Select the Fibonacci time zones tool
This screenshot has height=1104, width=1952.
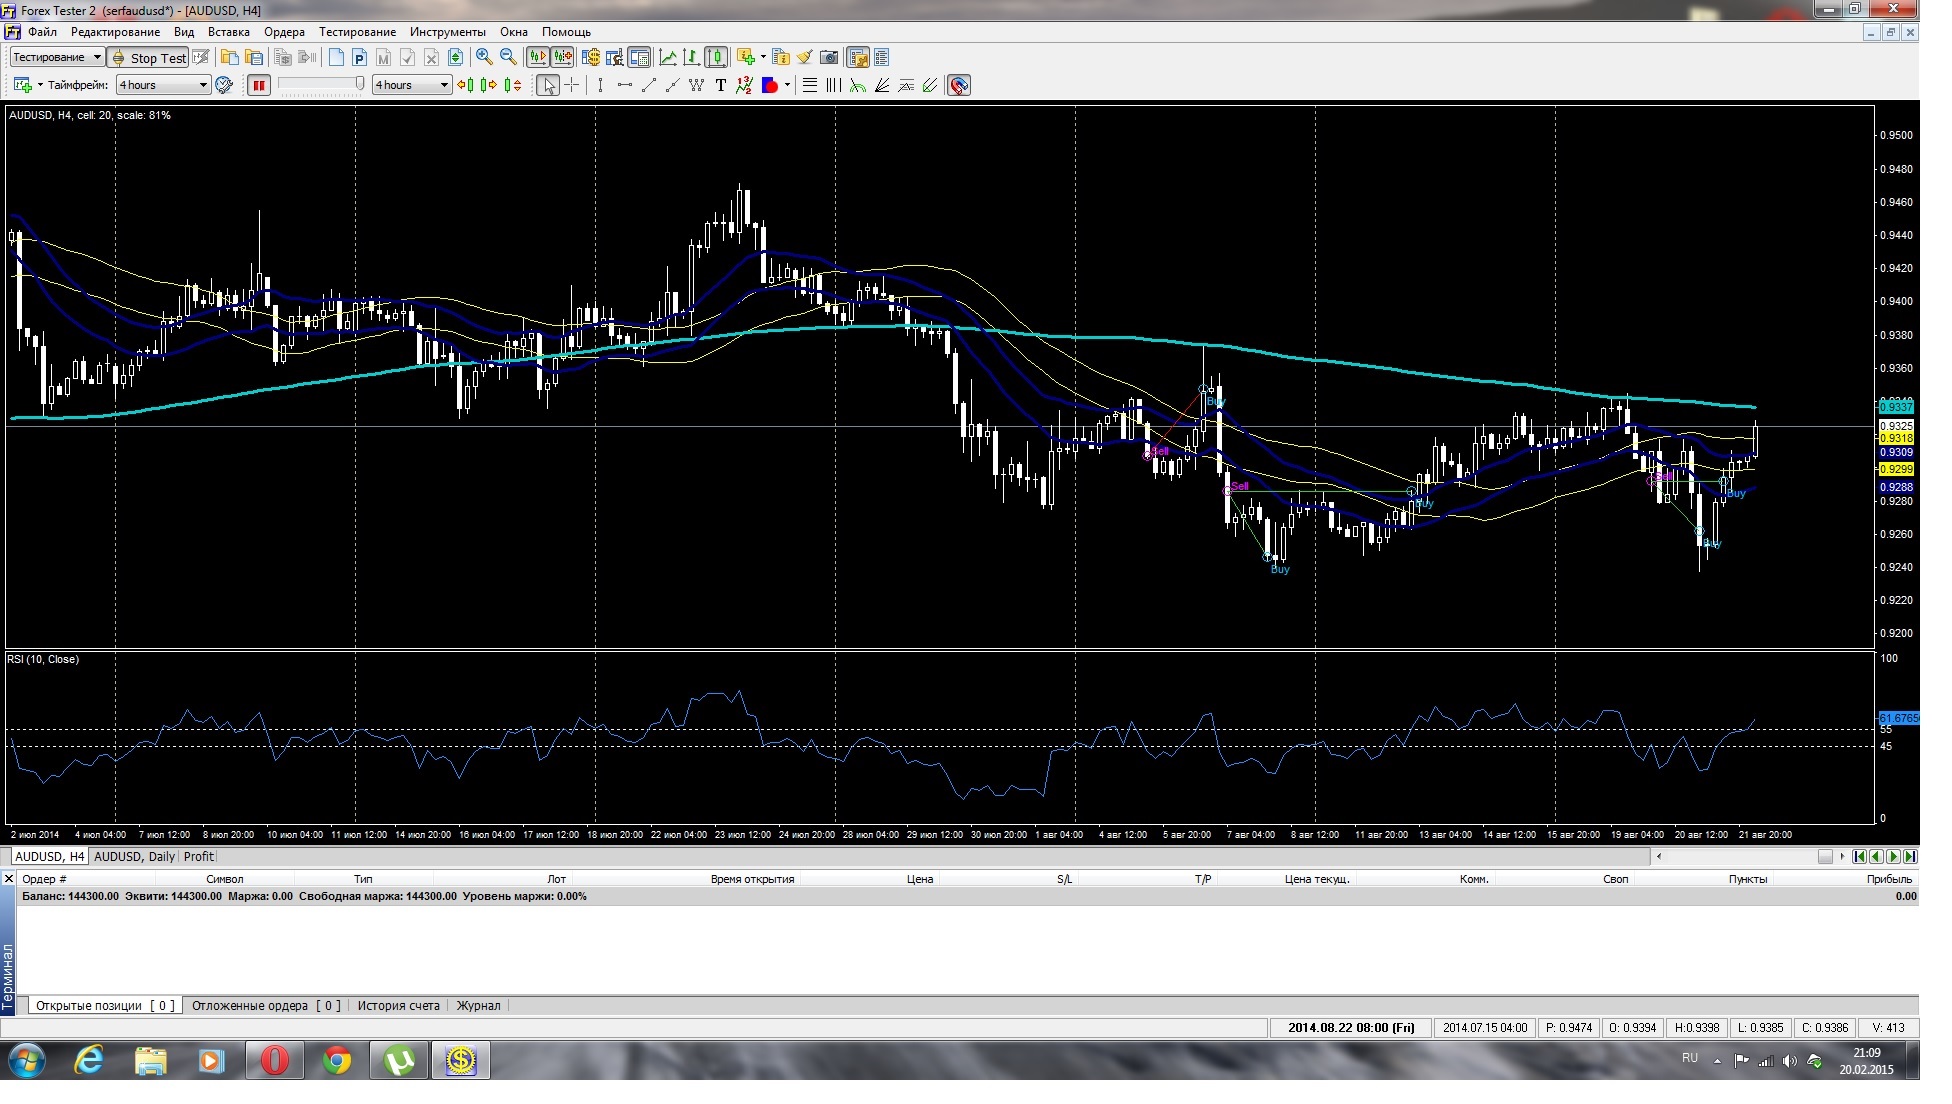pos(833,85)
